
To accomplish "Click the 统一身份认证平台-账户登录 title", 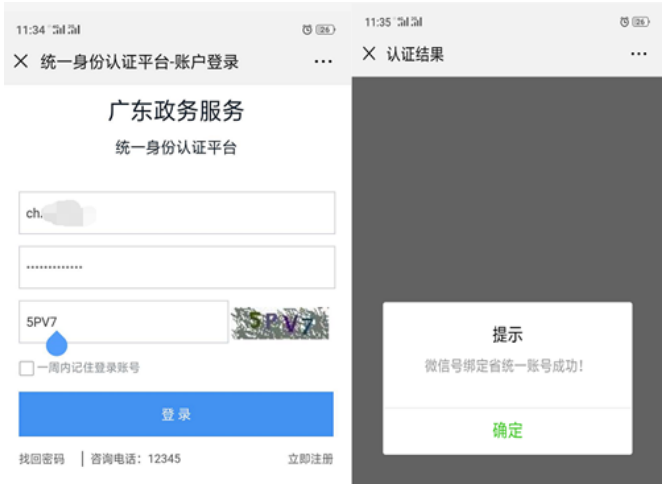I will coord(140,62).
